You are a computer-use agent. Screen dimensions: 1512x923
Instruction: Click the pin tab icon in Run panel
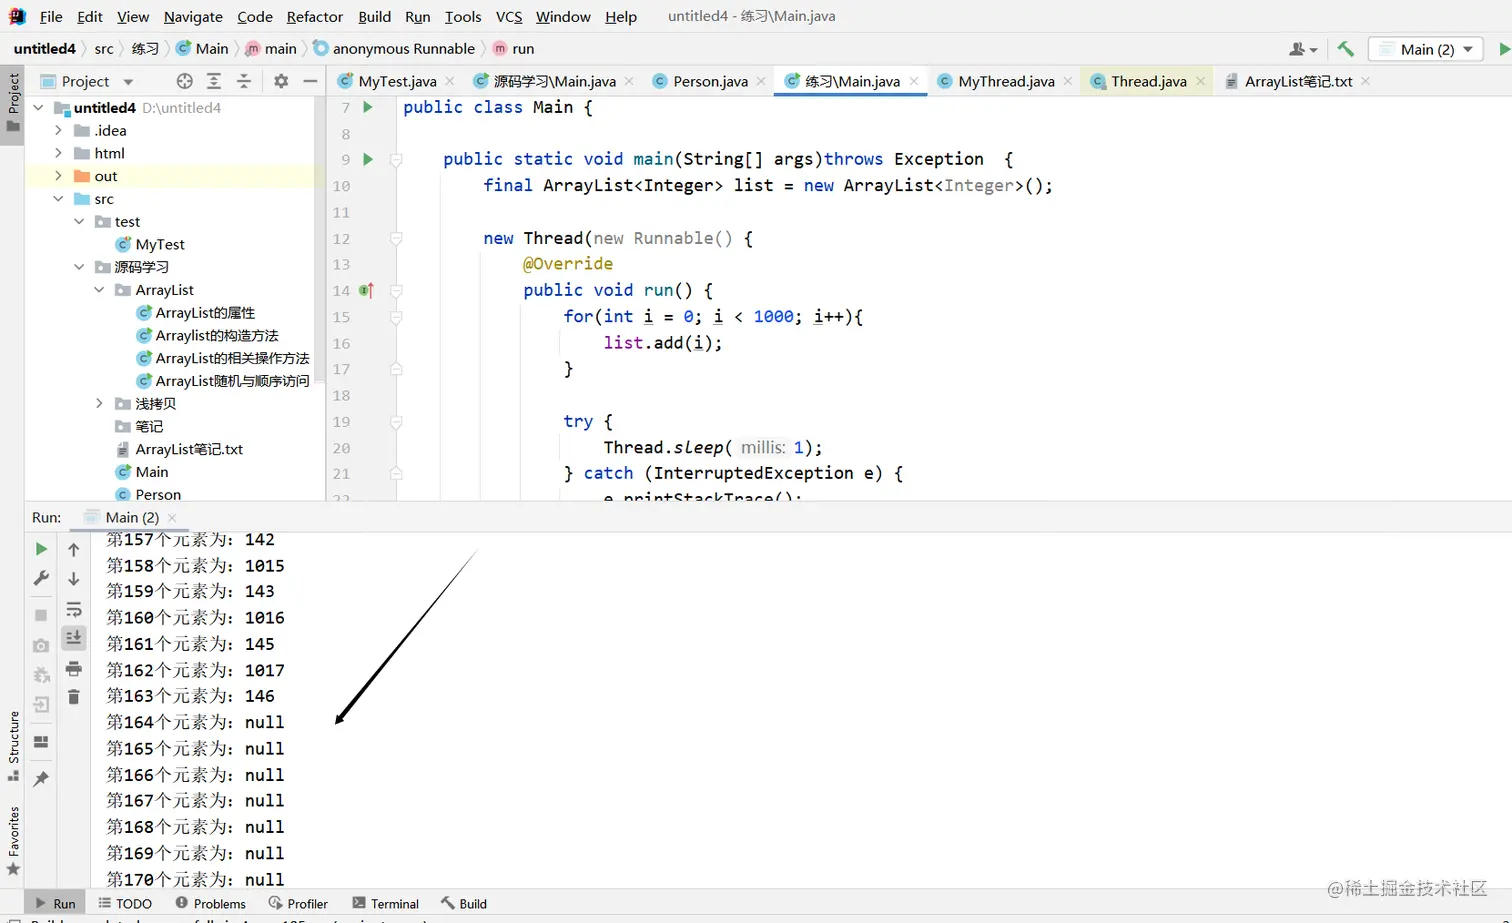[x=41, y=779]
